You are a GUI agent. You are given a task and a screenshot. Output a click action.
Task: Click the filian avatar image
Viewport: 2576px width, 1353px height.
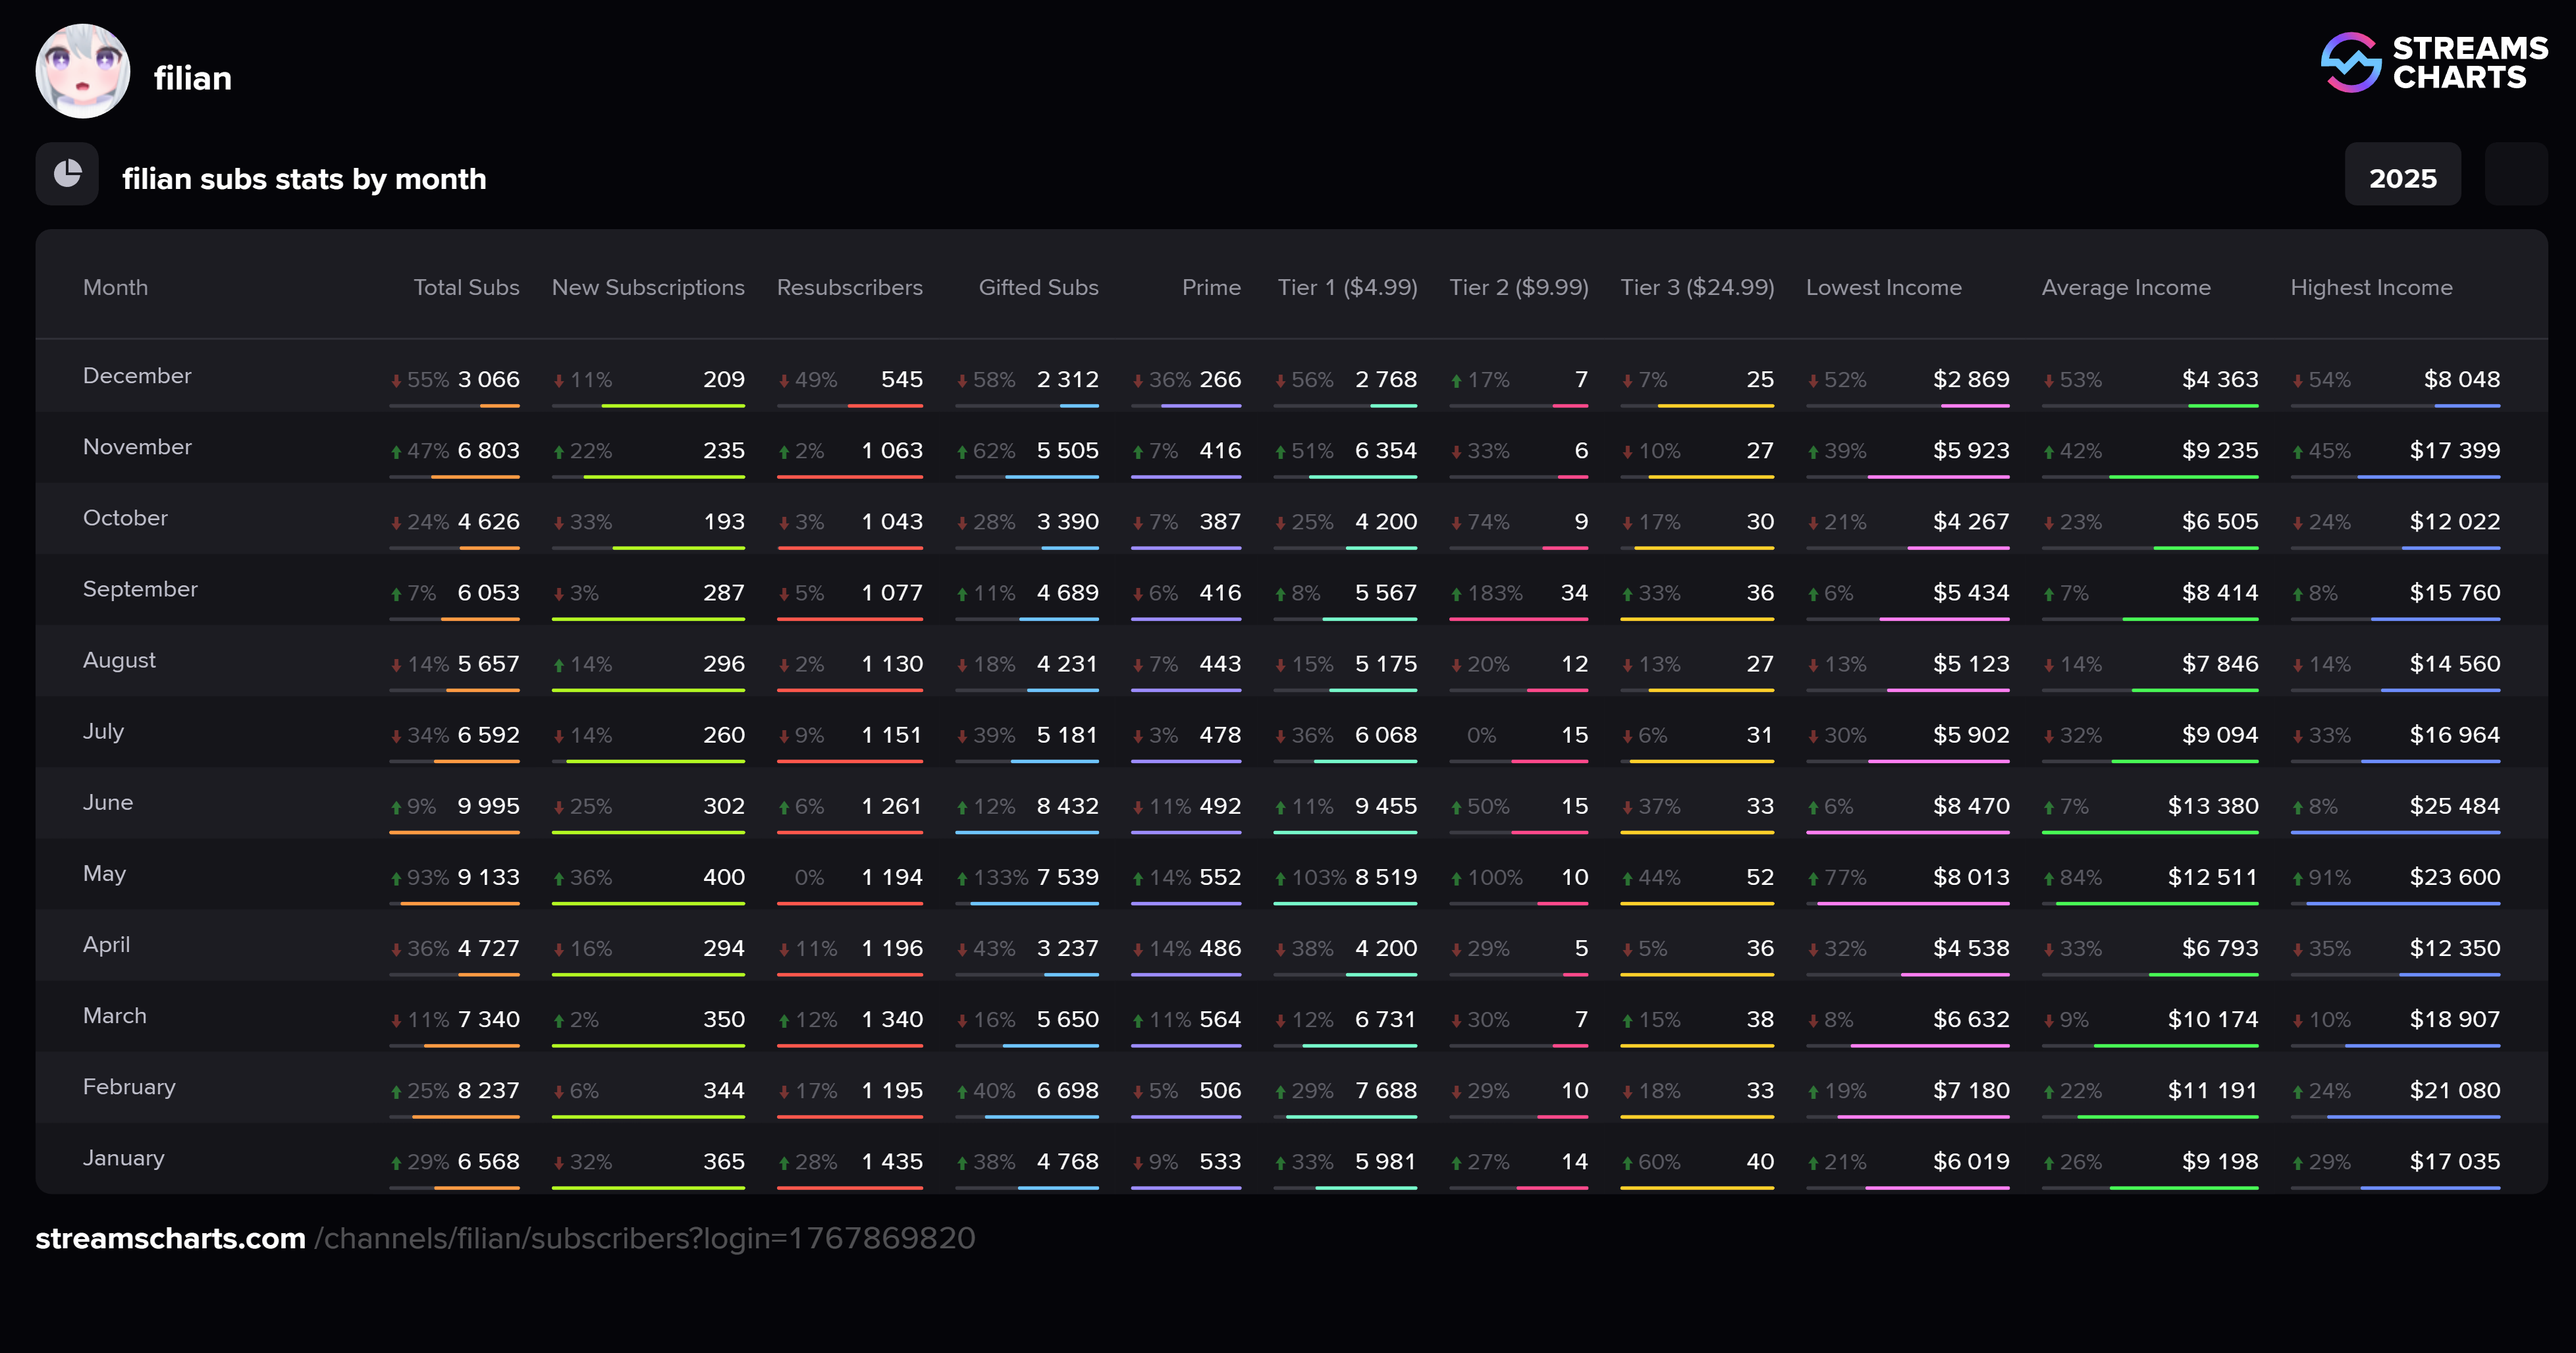83,72
